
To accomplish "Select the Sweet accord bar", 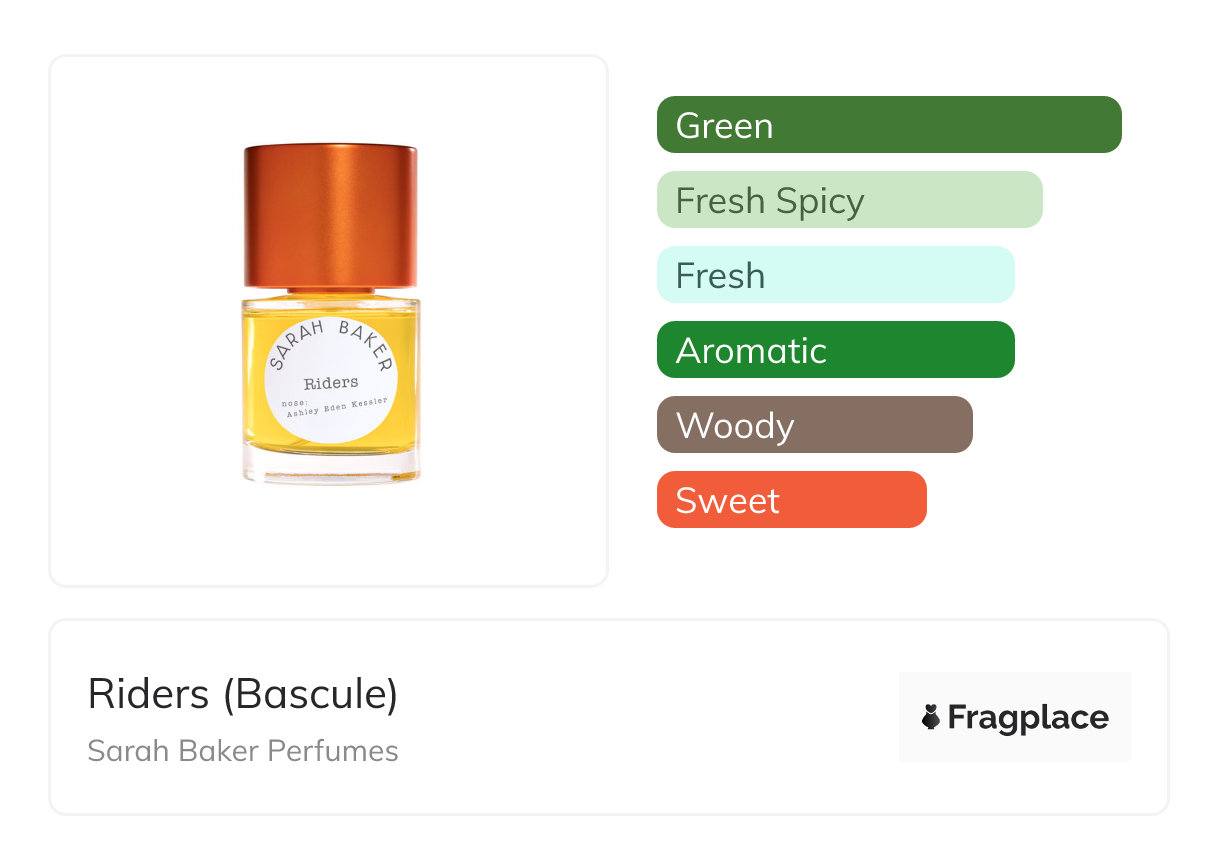I will (792, 500).
